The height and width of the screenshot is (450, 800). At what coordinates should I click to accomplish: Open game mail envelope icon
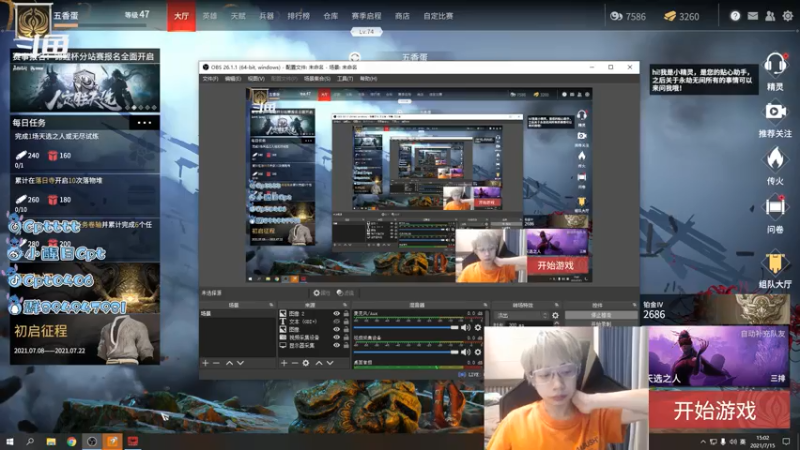753,16
